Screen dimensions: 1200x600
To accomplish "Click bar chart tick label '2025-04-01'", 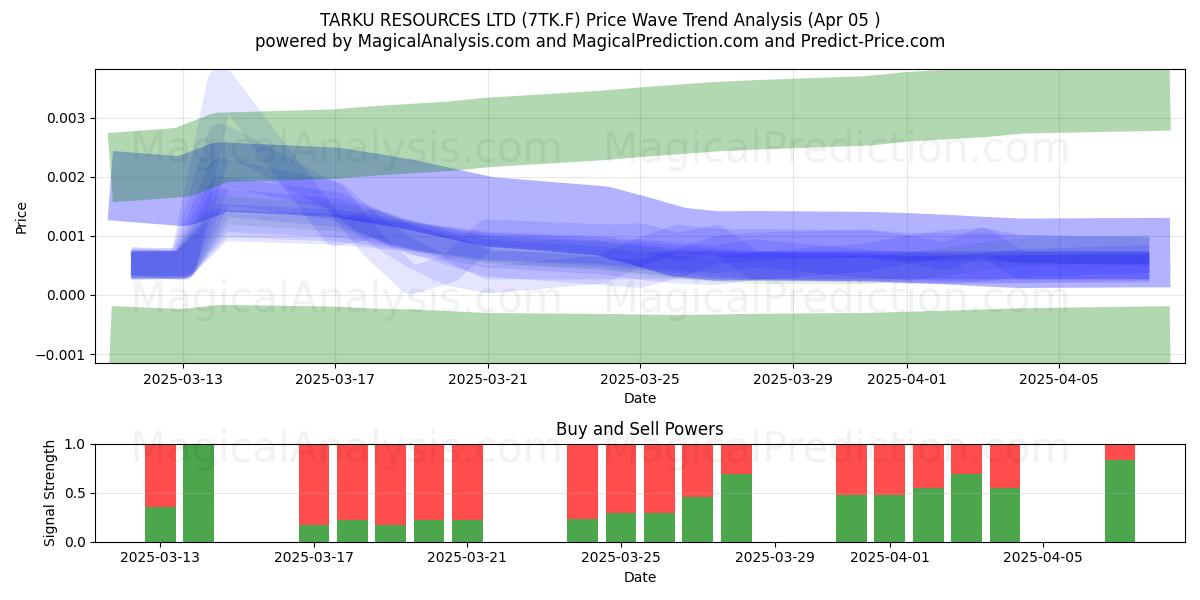I will coord(890,557).
